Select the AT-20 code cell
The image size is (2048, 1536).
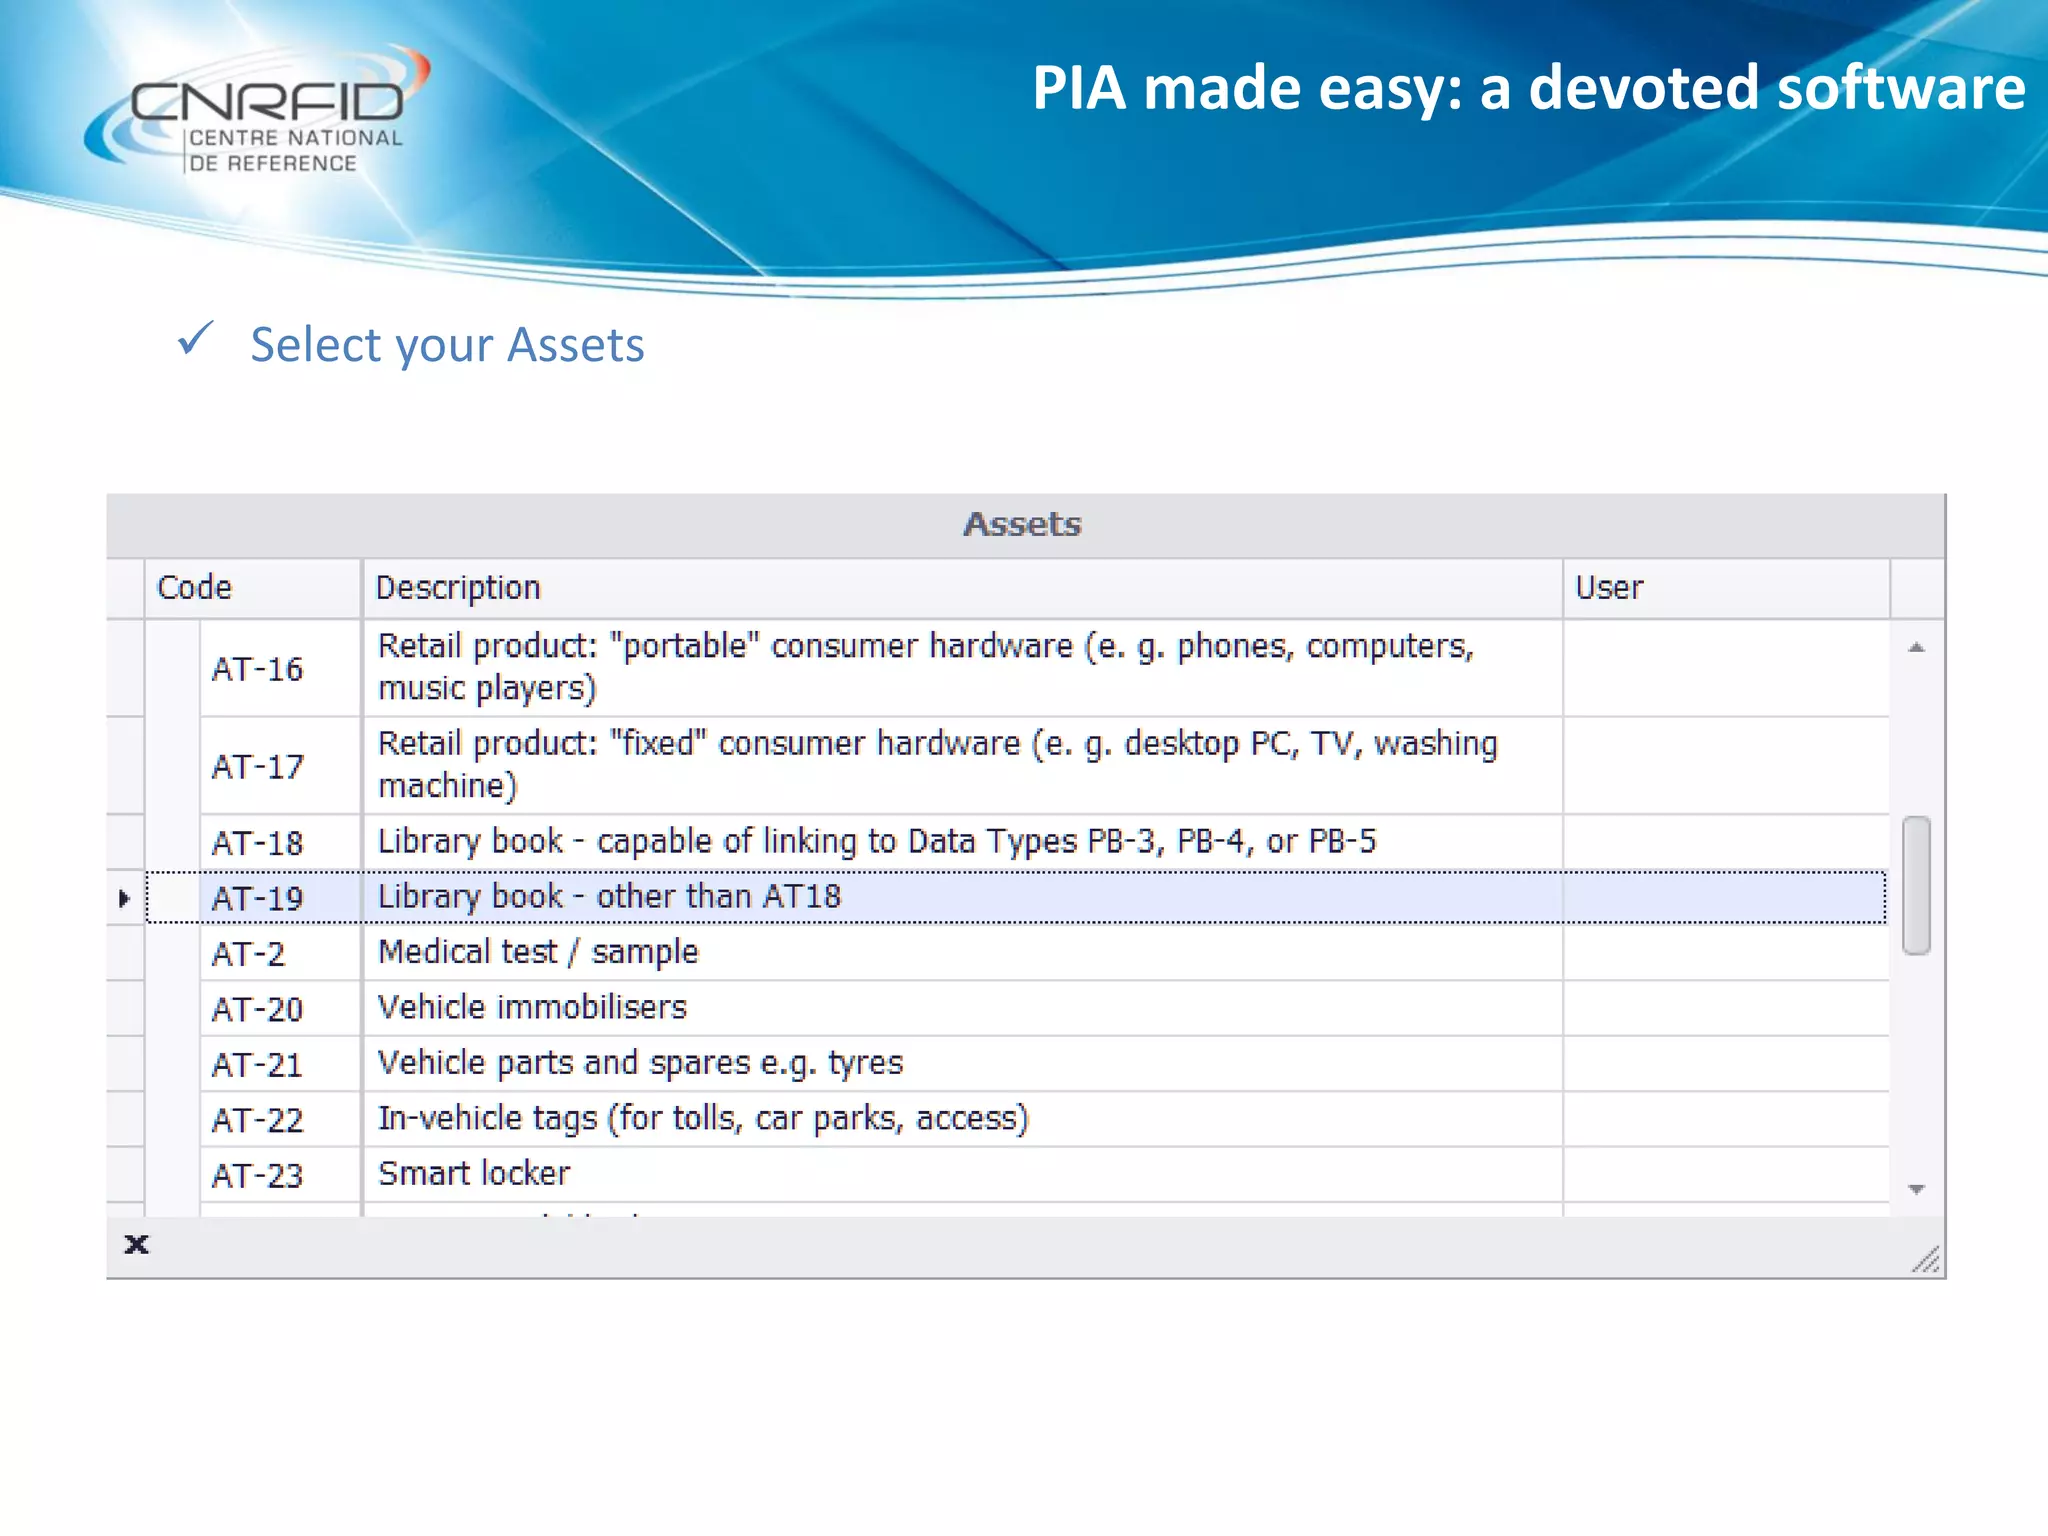pos(280,1008)
